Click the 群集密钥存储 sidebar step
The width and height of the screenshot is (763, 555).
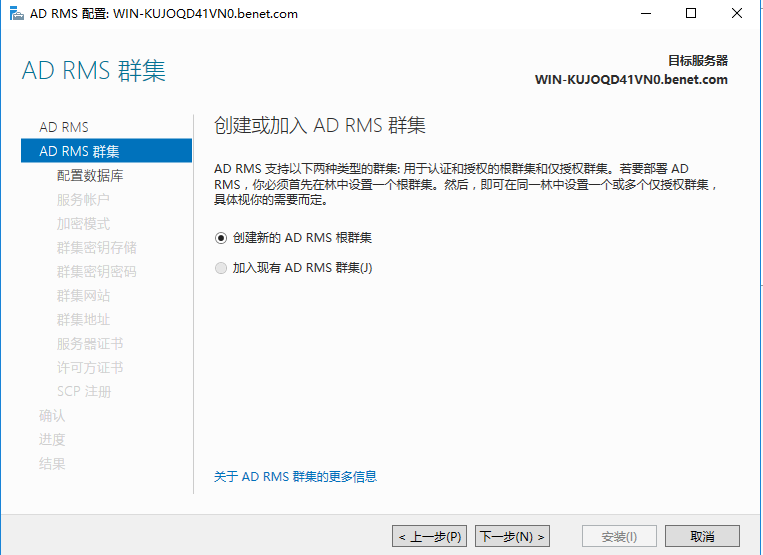[x=96, y=248]
